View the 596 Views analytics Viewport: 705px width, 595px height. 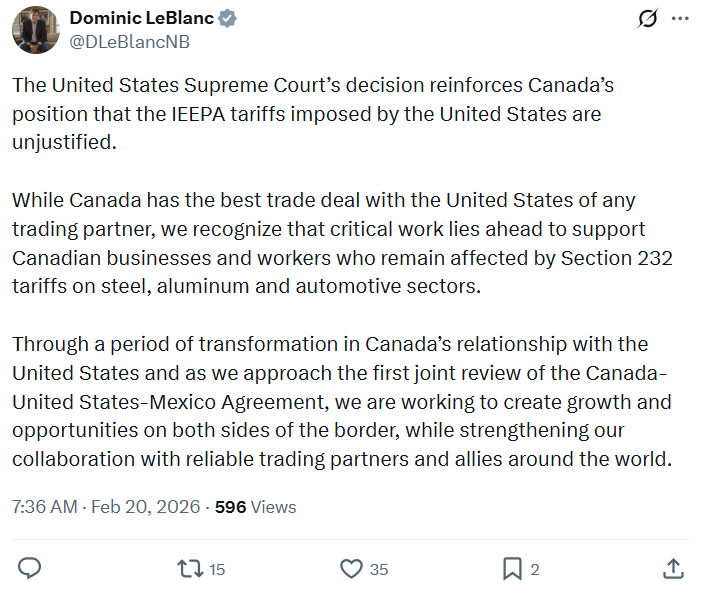[x=255, y=507]
